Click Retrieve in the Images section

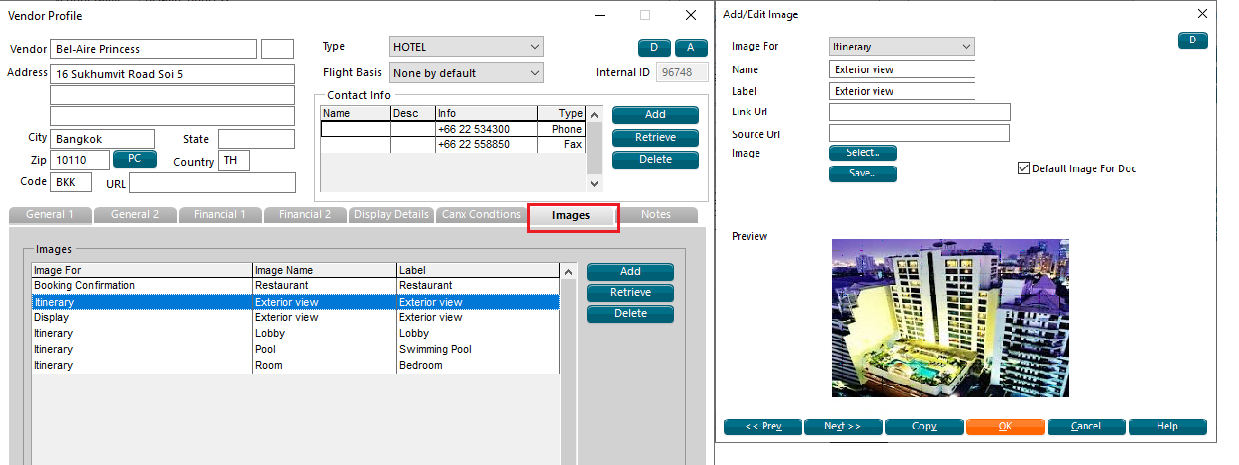click(630, 293)
